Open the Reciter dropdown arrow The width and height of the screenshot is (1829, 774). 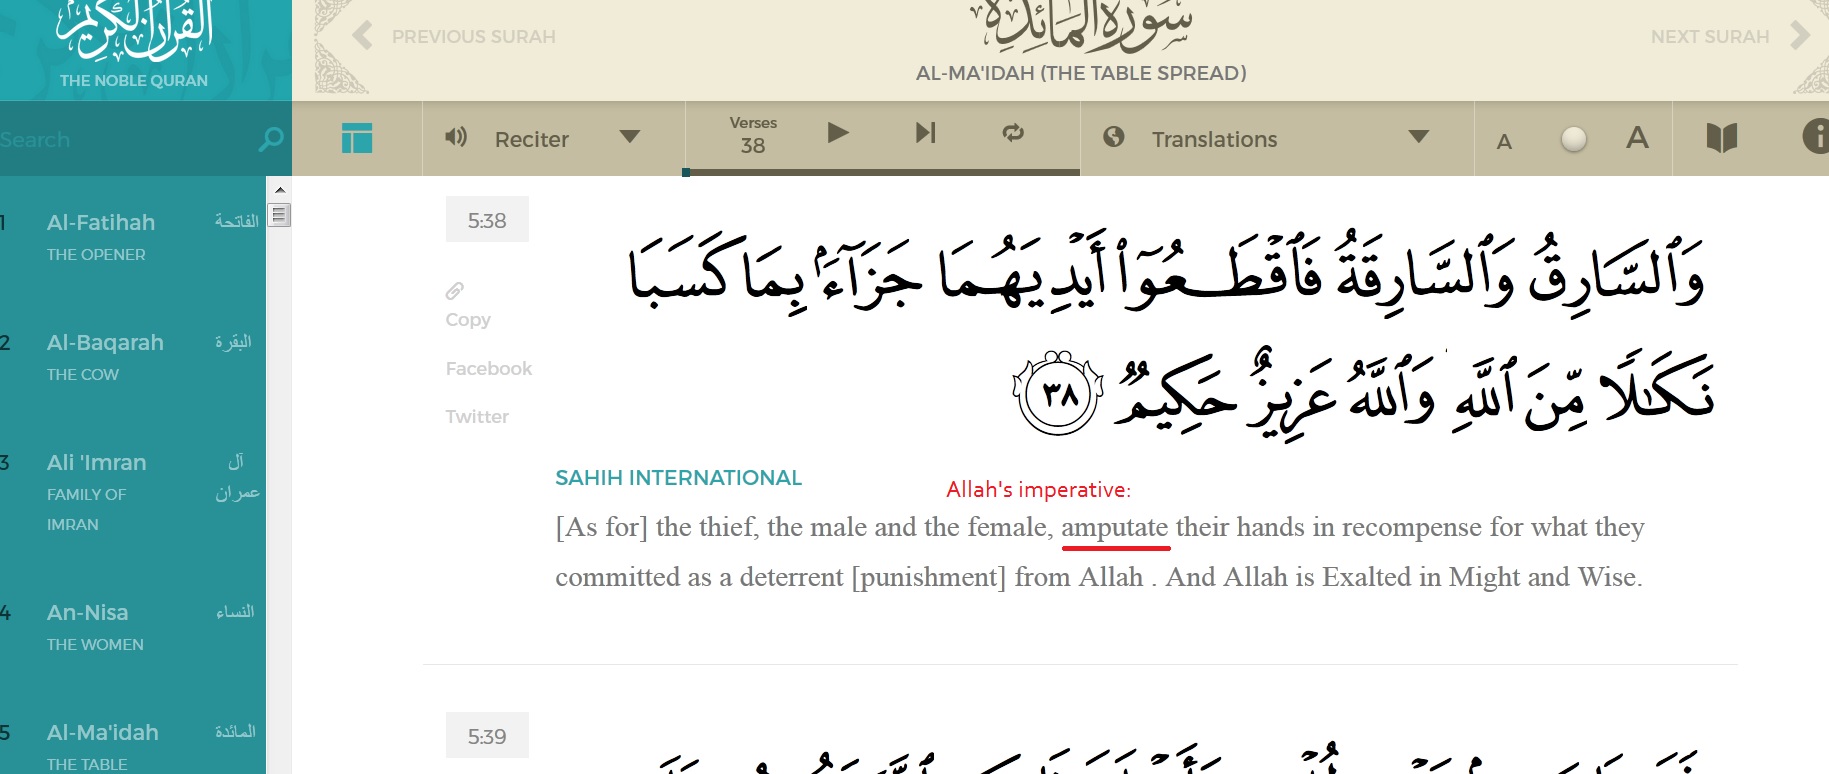coord(629,137)
